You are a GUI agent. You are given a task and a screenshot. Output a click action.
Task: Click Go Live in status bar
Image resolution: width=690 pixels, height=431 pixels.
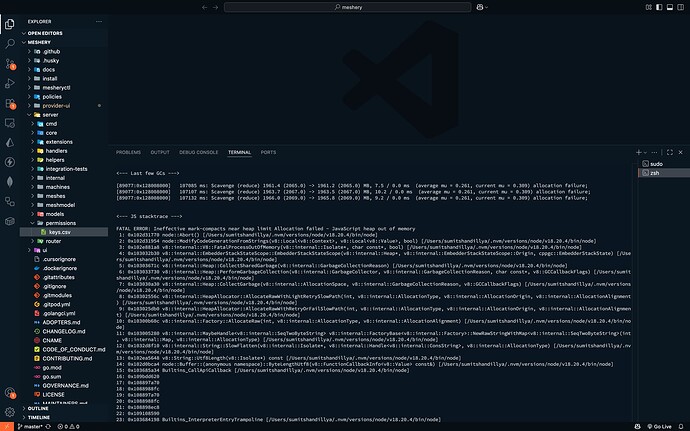point(659,427)
